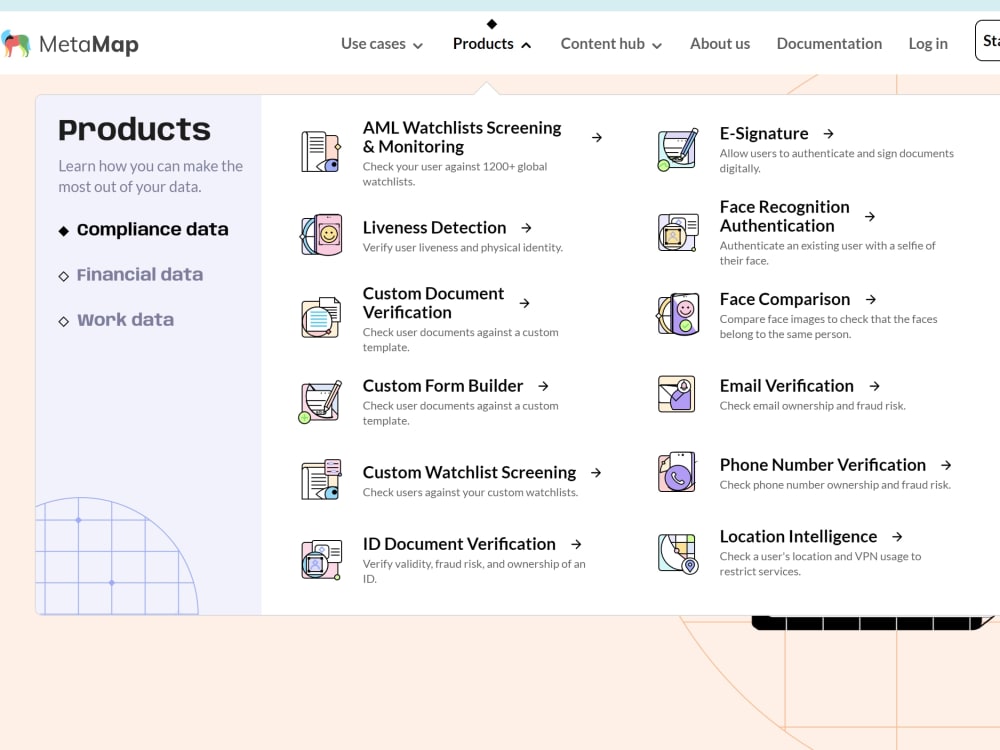
Task: Open Custom Document Verification title link
Action: 434,303
